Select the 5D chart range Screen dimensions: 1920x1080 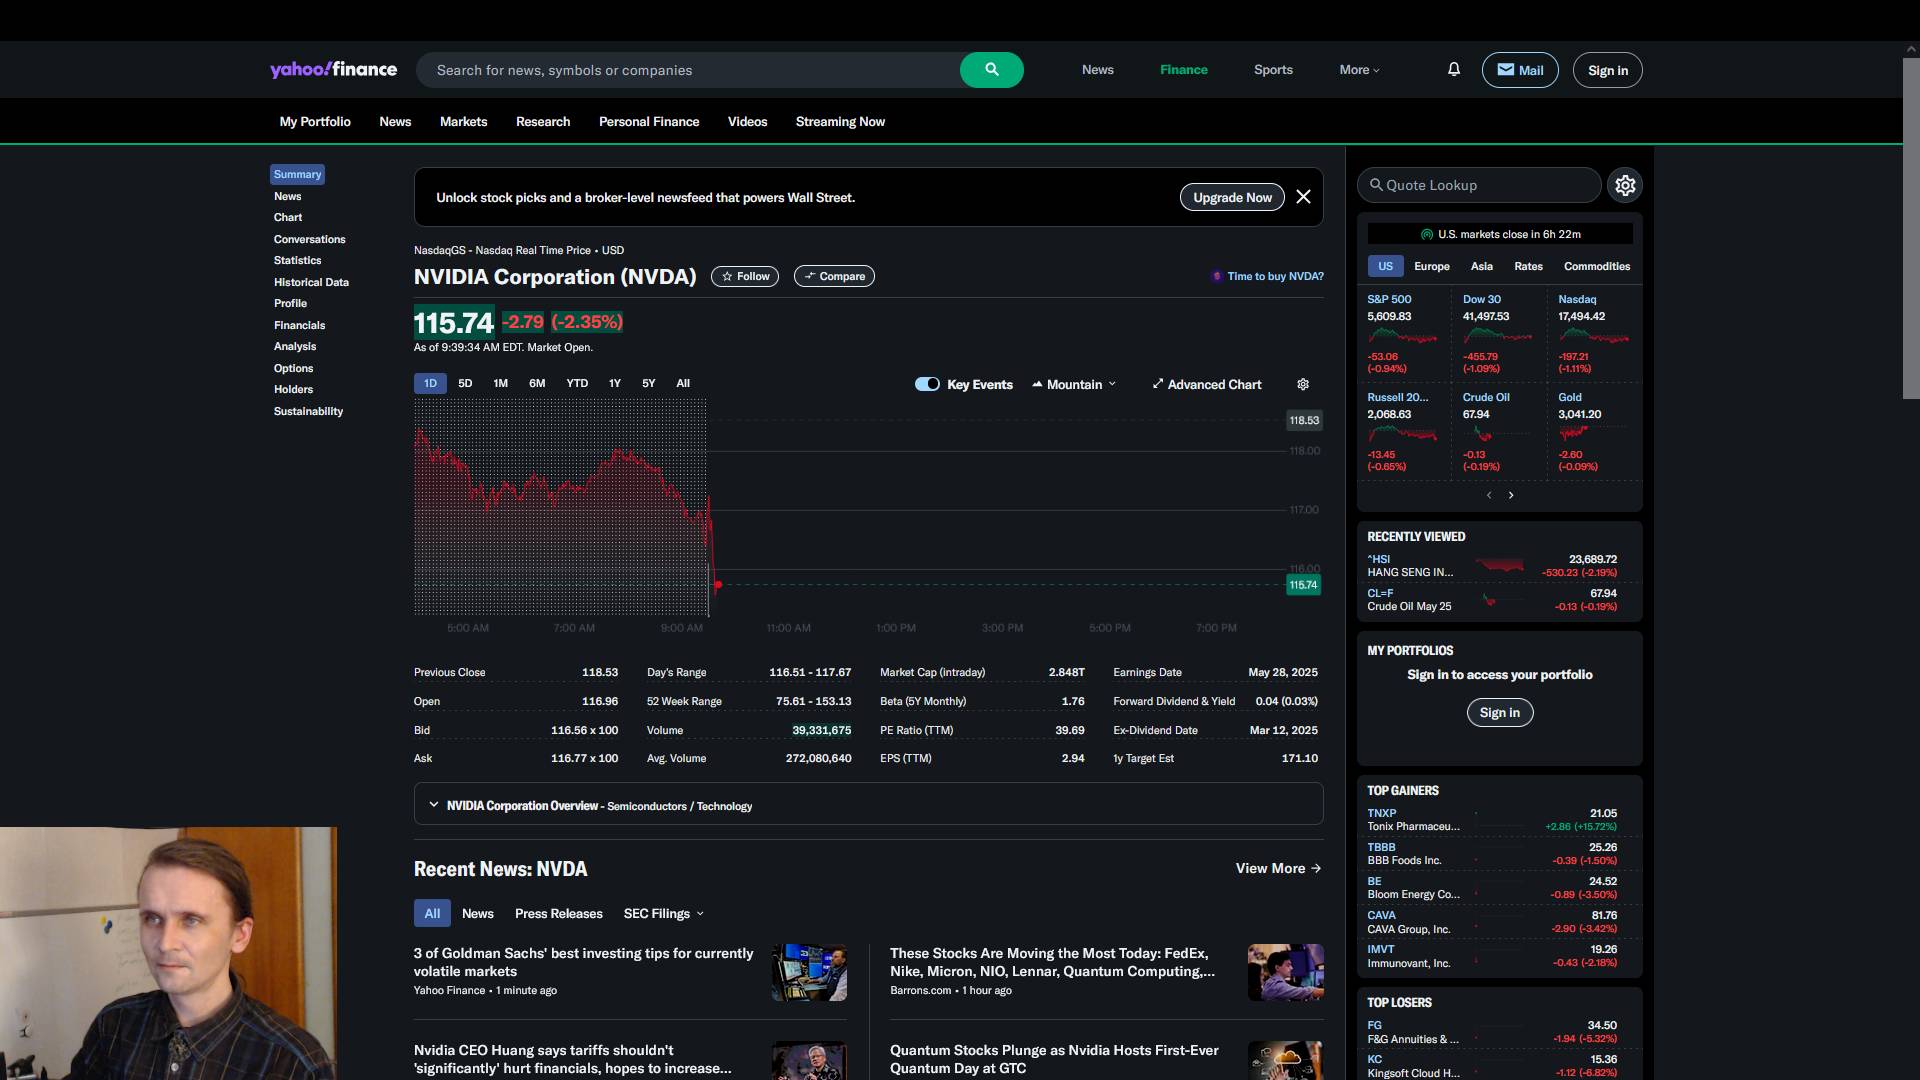point(465,383)
